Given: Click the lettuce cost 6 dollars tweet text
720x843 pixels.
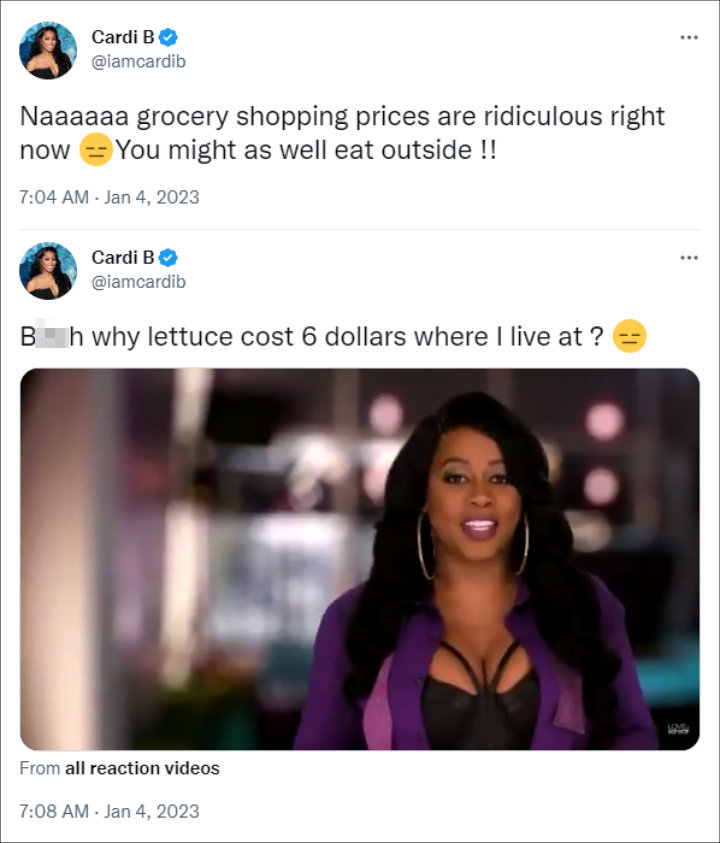Looking at the screenshot, I should (x=312, y=337).
